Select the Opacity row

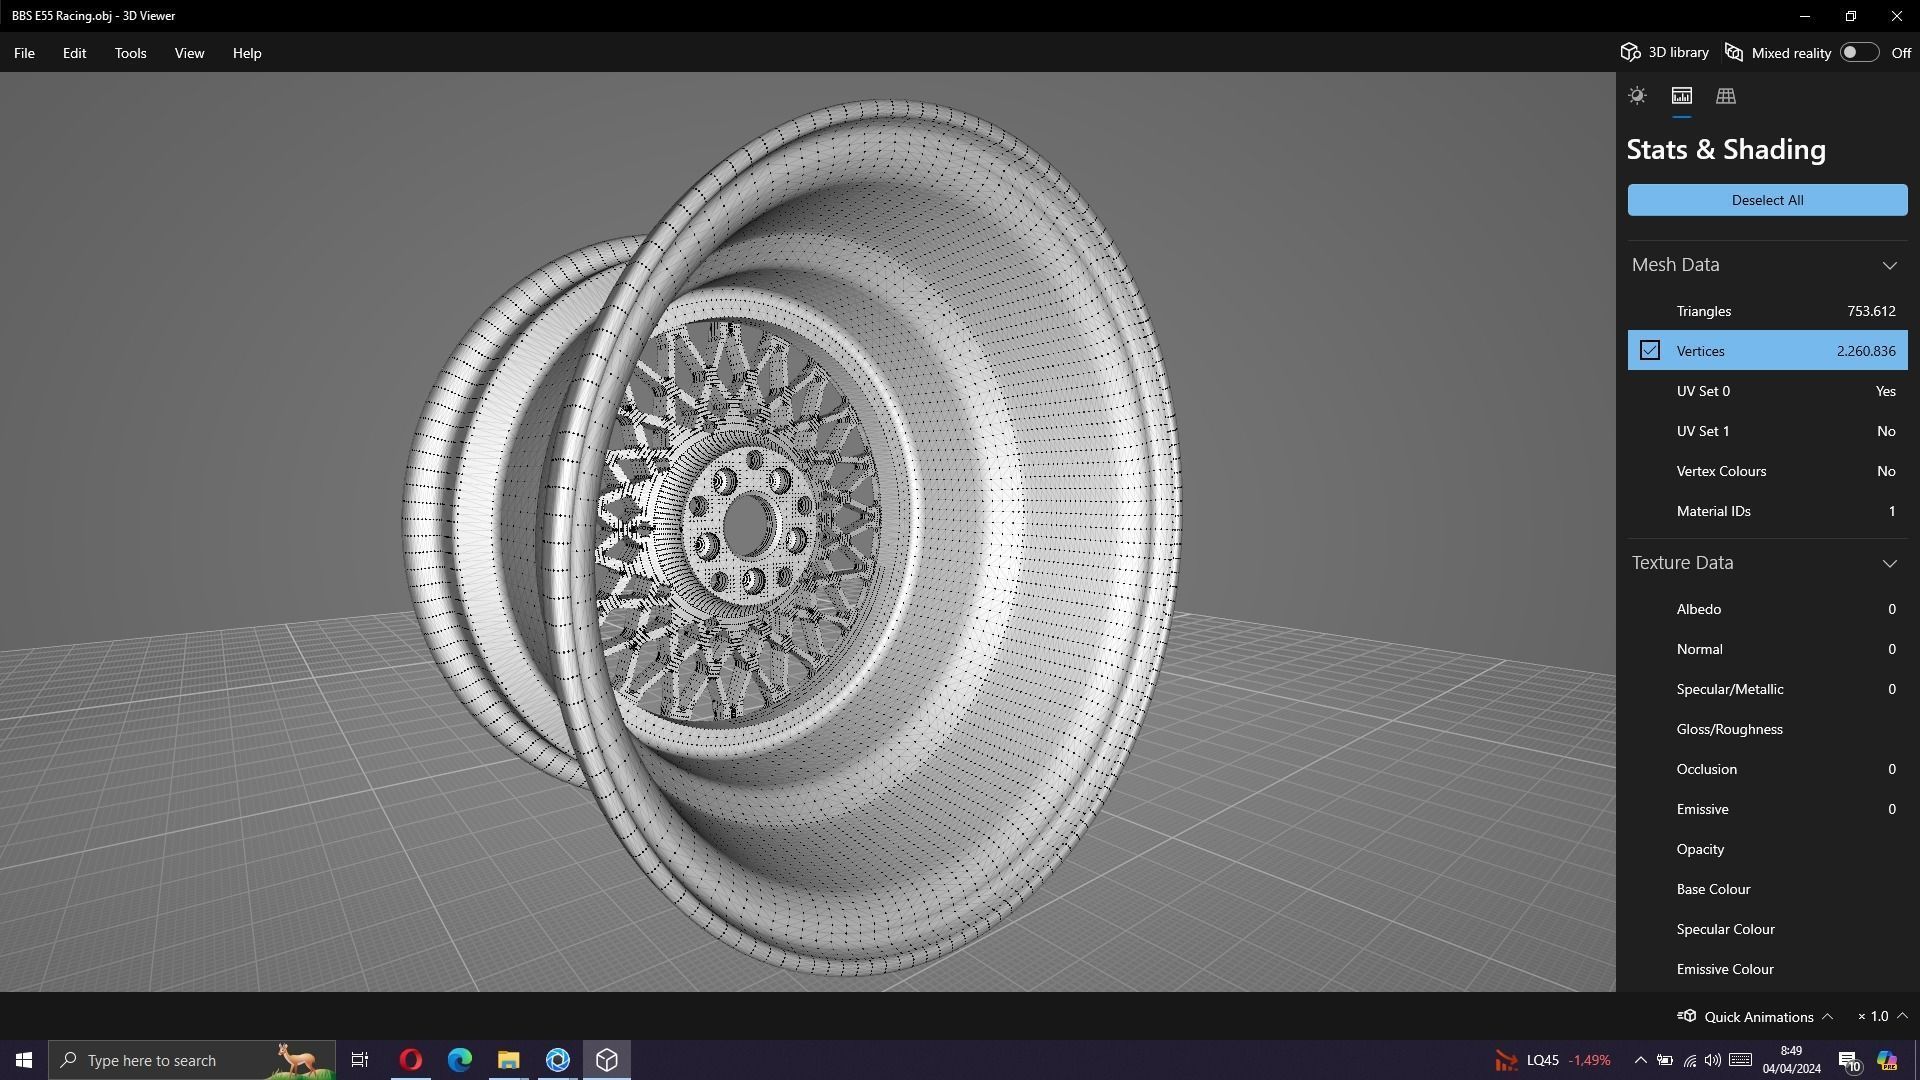[x=1767, y=849]
